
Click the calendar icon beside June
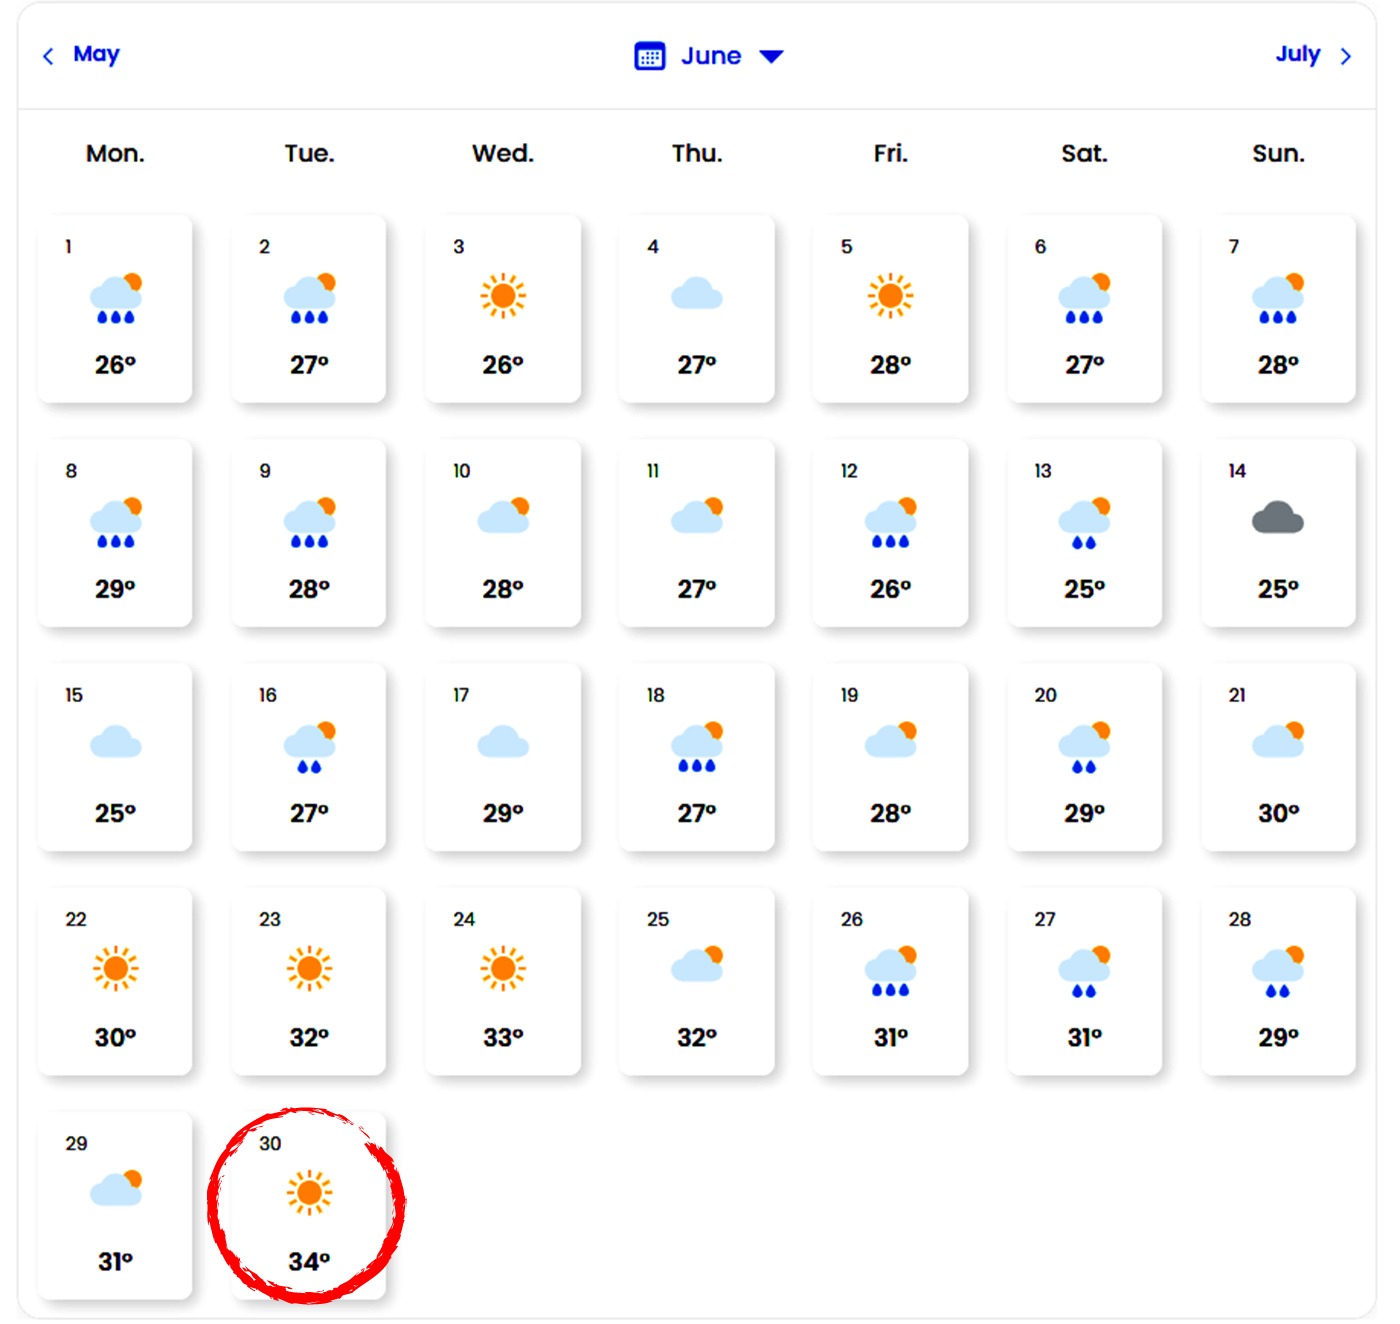649,56
